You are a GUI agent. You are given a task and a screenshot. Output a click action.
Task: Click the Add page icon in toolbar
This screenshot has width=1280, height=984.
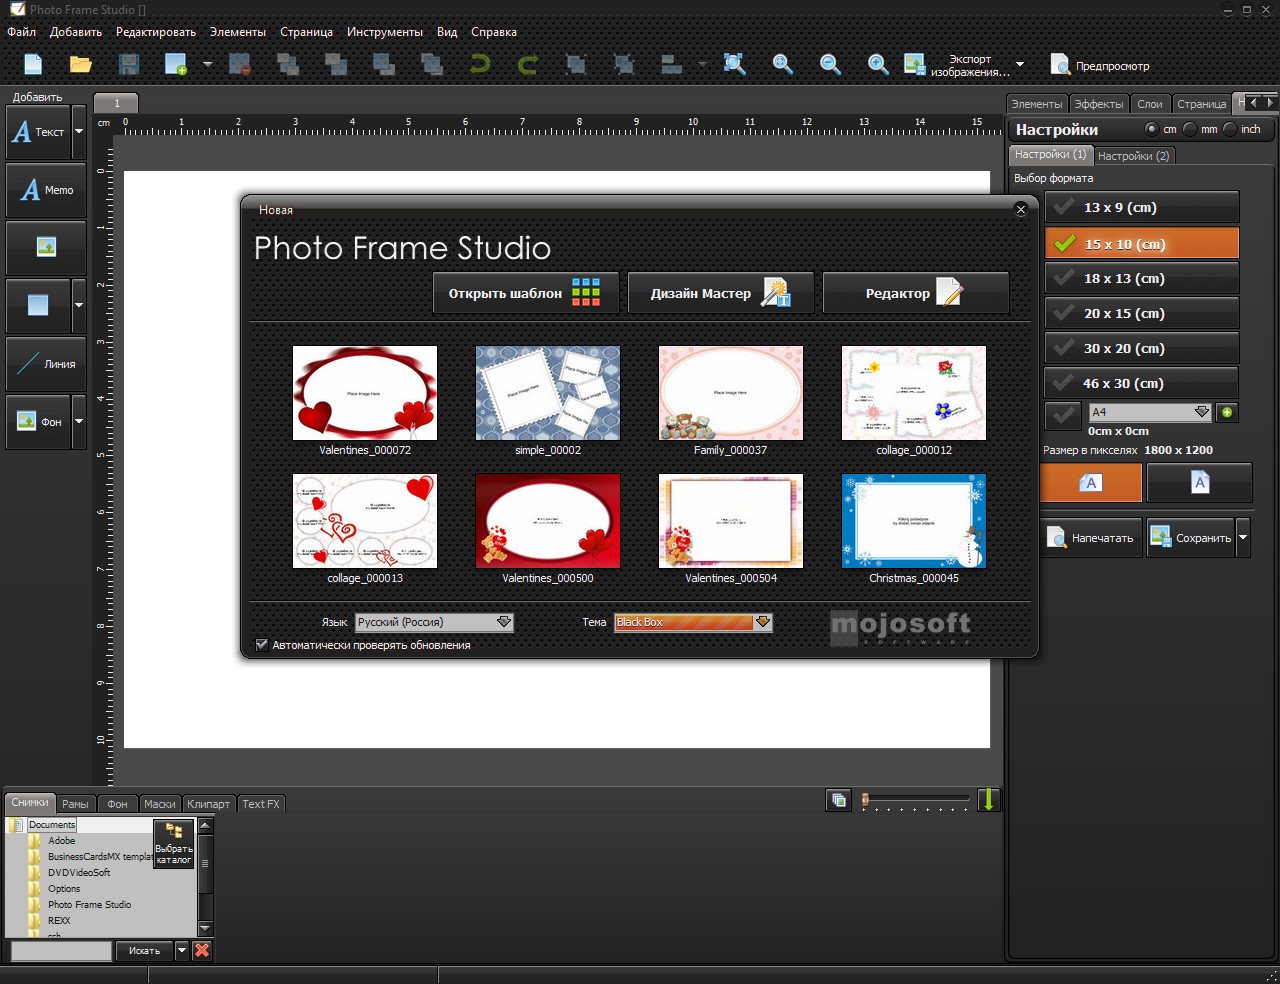click(x=177, y=64)
